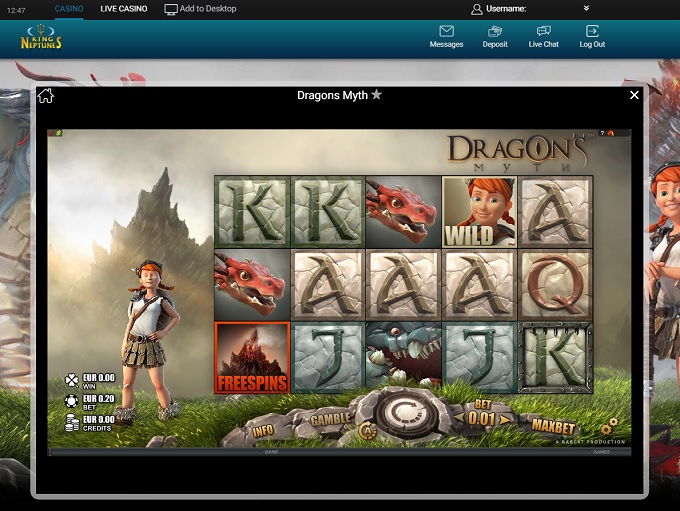This screenshot has height=511, width=680.
Task: Decrease bet with left arrow
Action: click(460, 418)
